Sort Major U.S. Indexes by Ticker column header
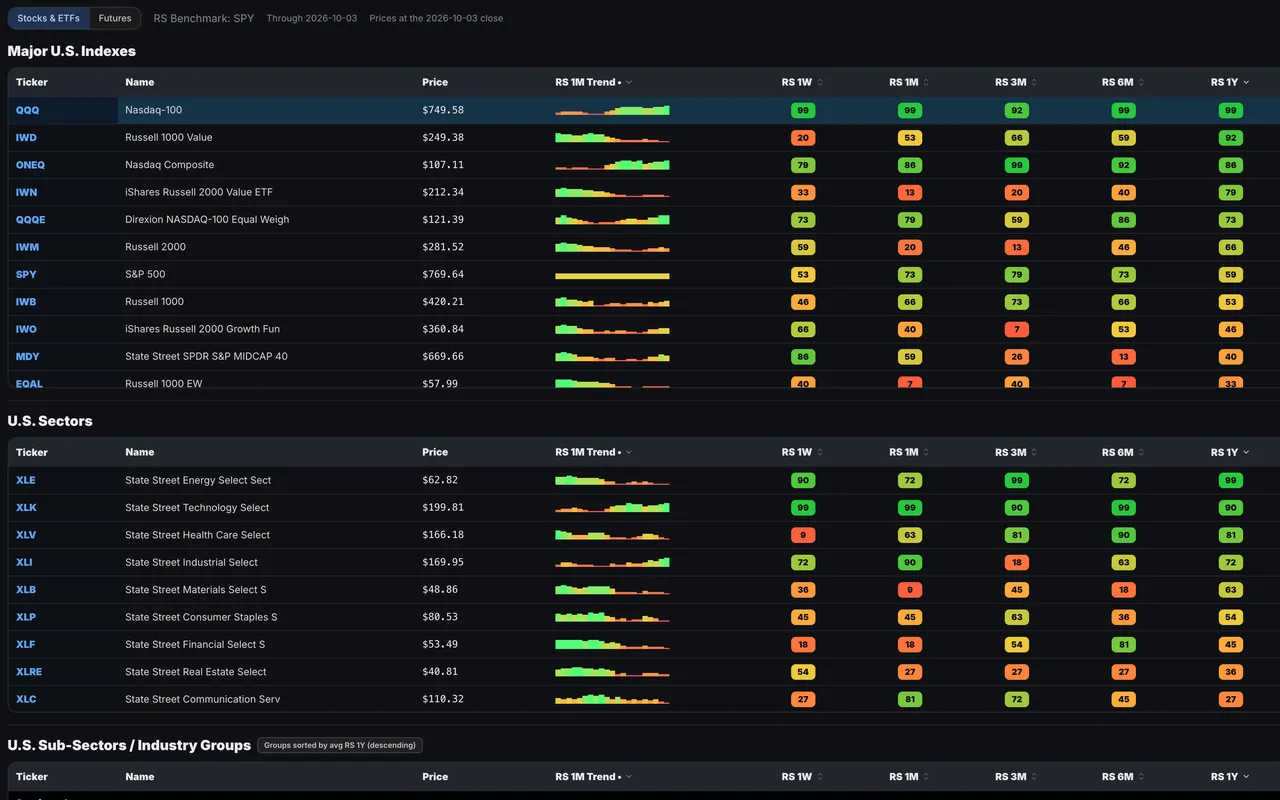 32,82
